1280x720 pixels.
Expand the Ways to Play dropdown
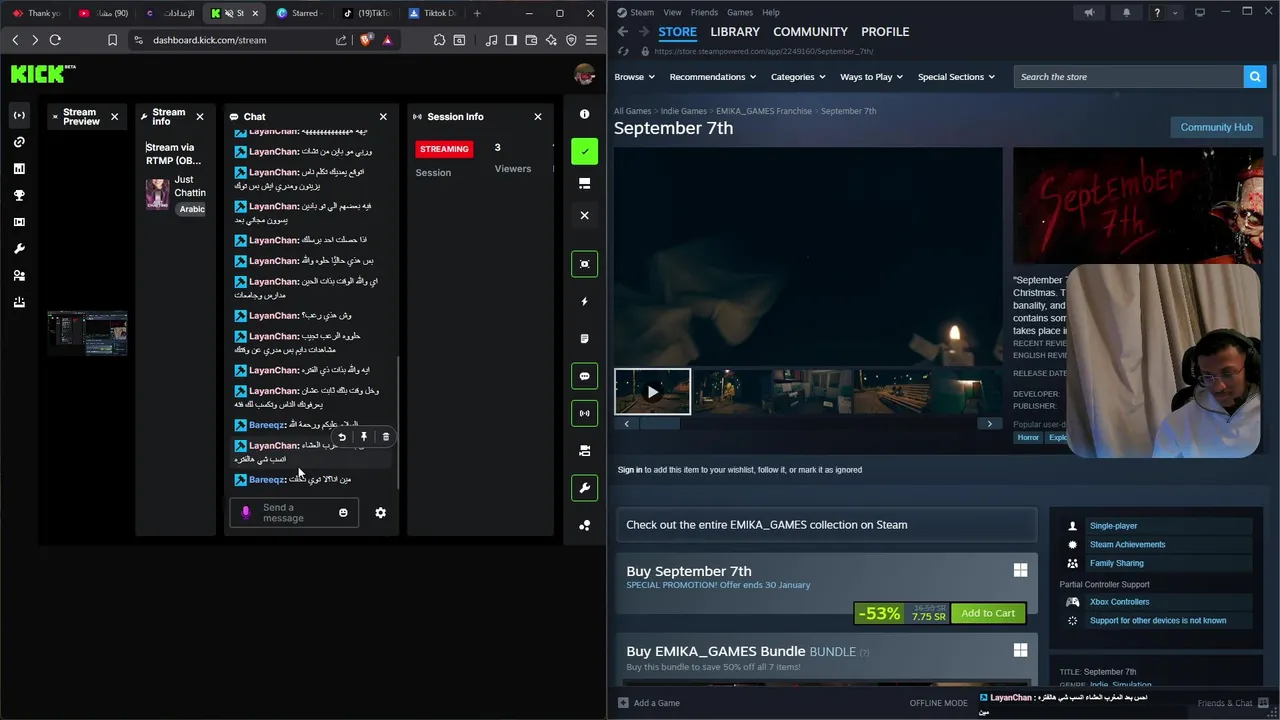coord(871,77)
